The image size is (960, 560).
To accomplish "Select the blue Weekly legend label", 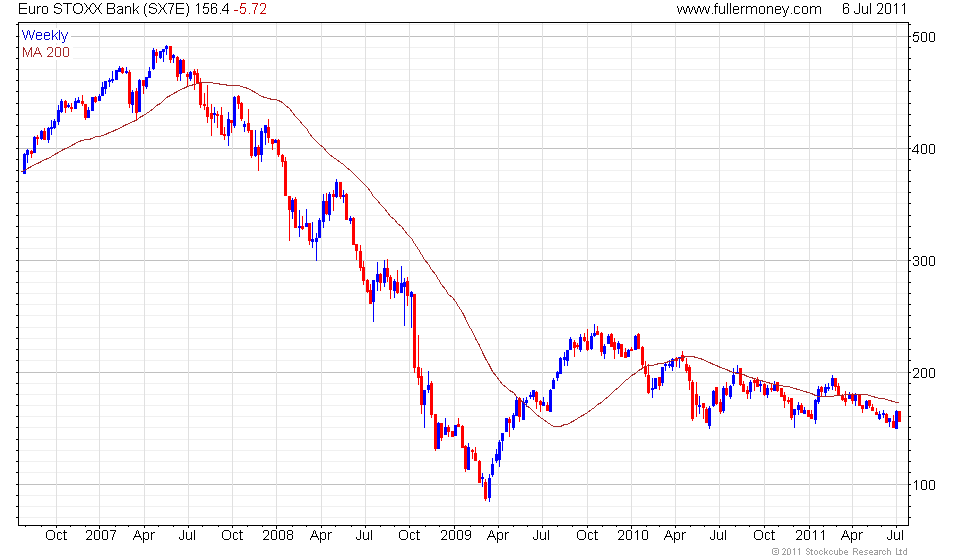I will pos(45,35).
